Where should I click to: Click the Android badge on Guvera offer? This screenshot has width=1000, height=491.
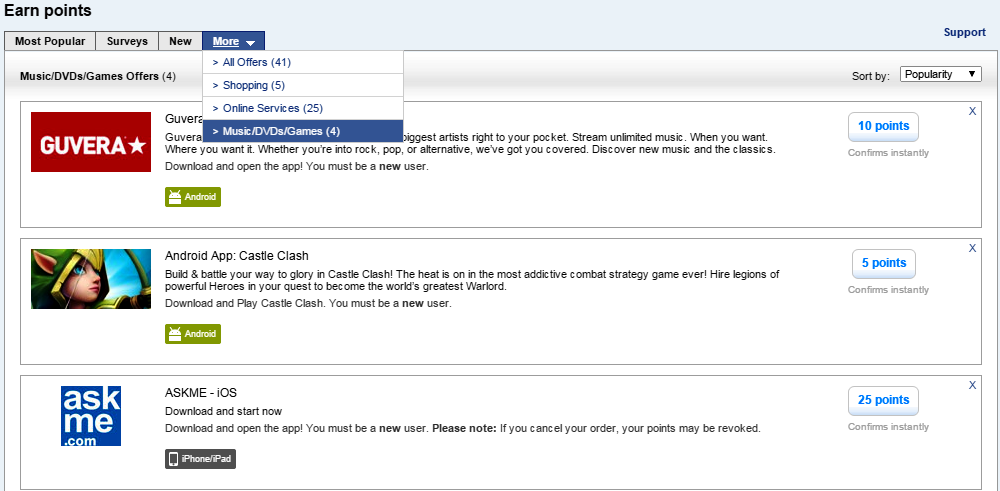[x=193, y=197]
